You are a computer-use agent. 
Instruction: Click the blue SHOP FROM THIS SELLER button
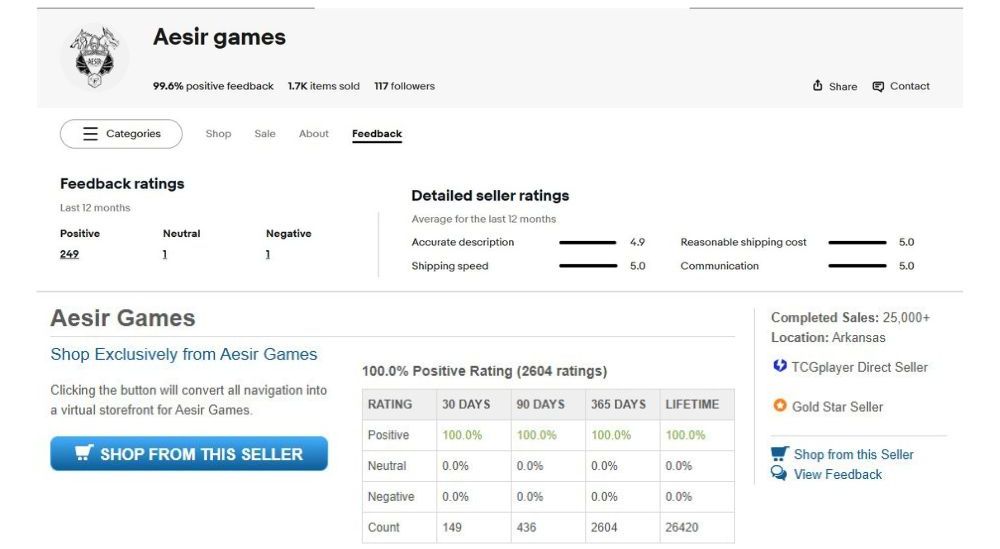[189, 453]
